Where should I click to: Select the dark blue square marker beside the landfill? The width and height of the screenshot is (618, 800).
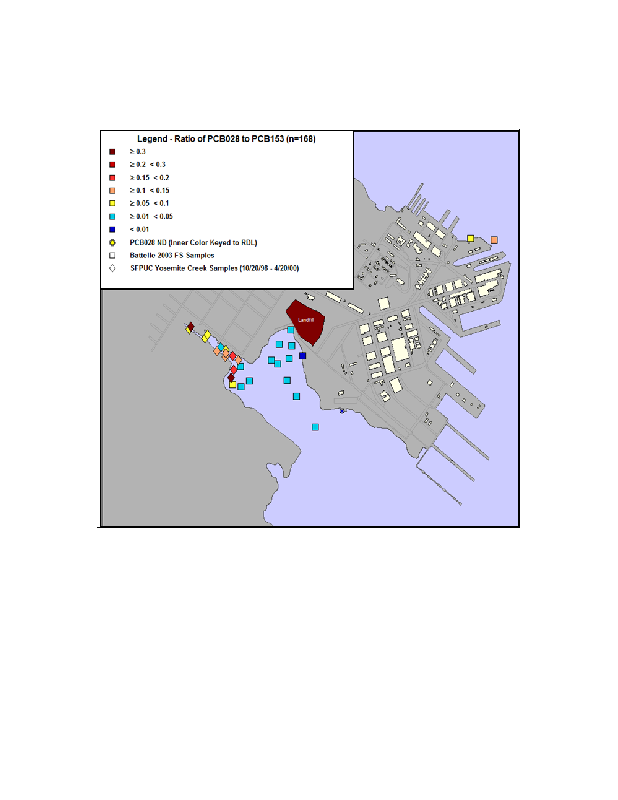(302, 355)
